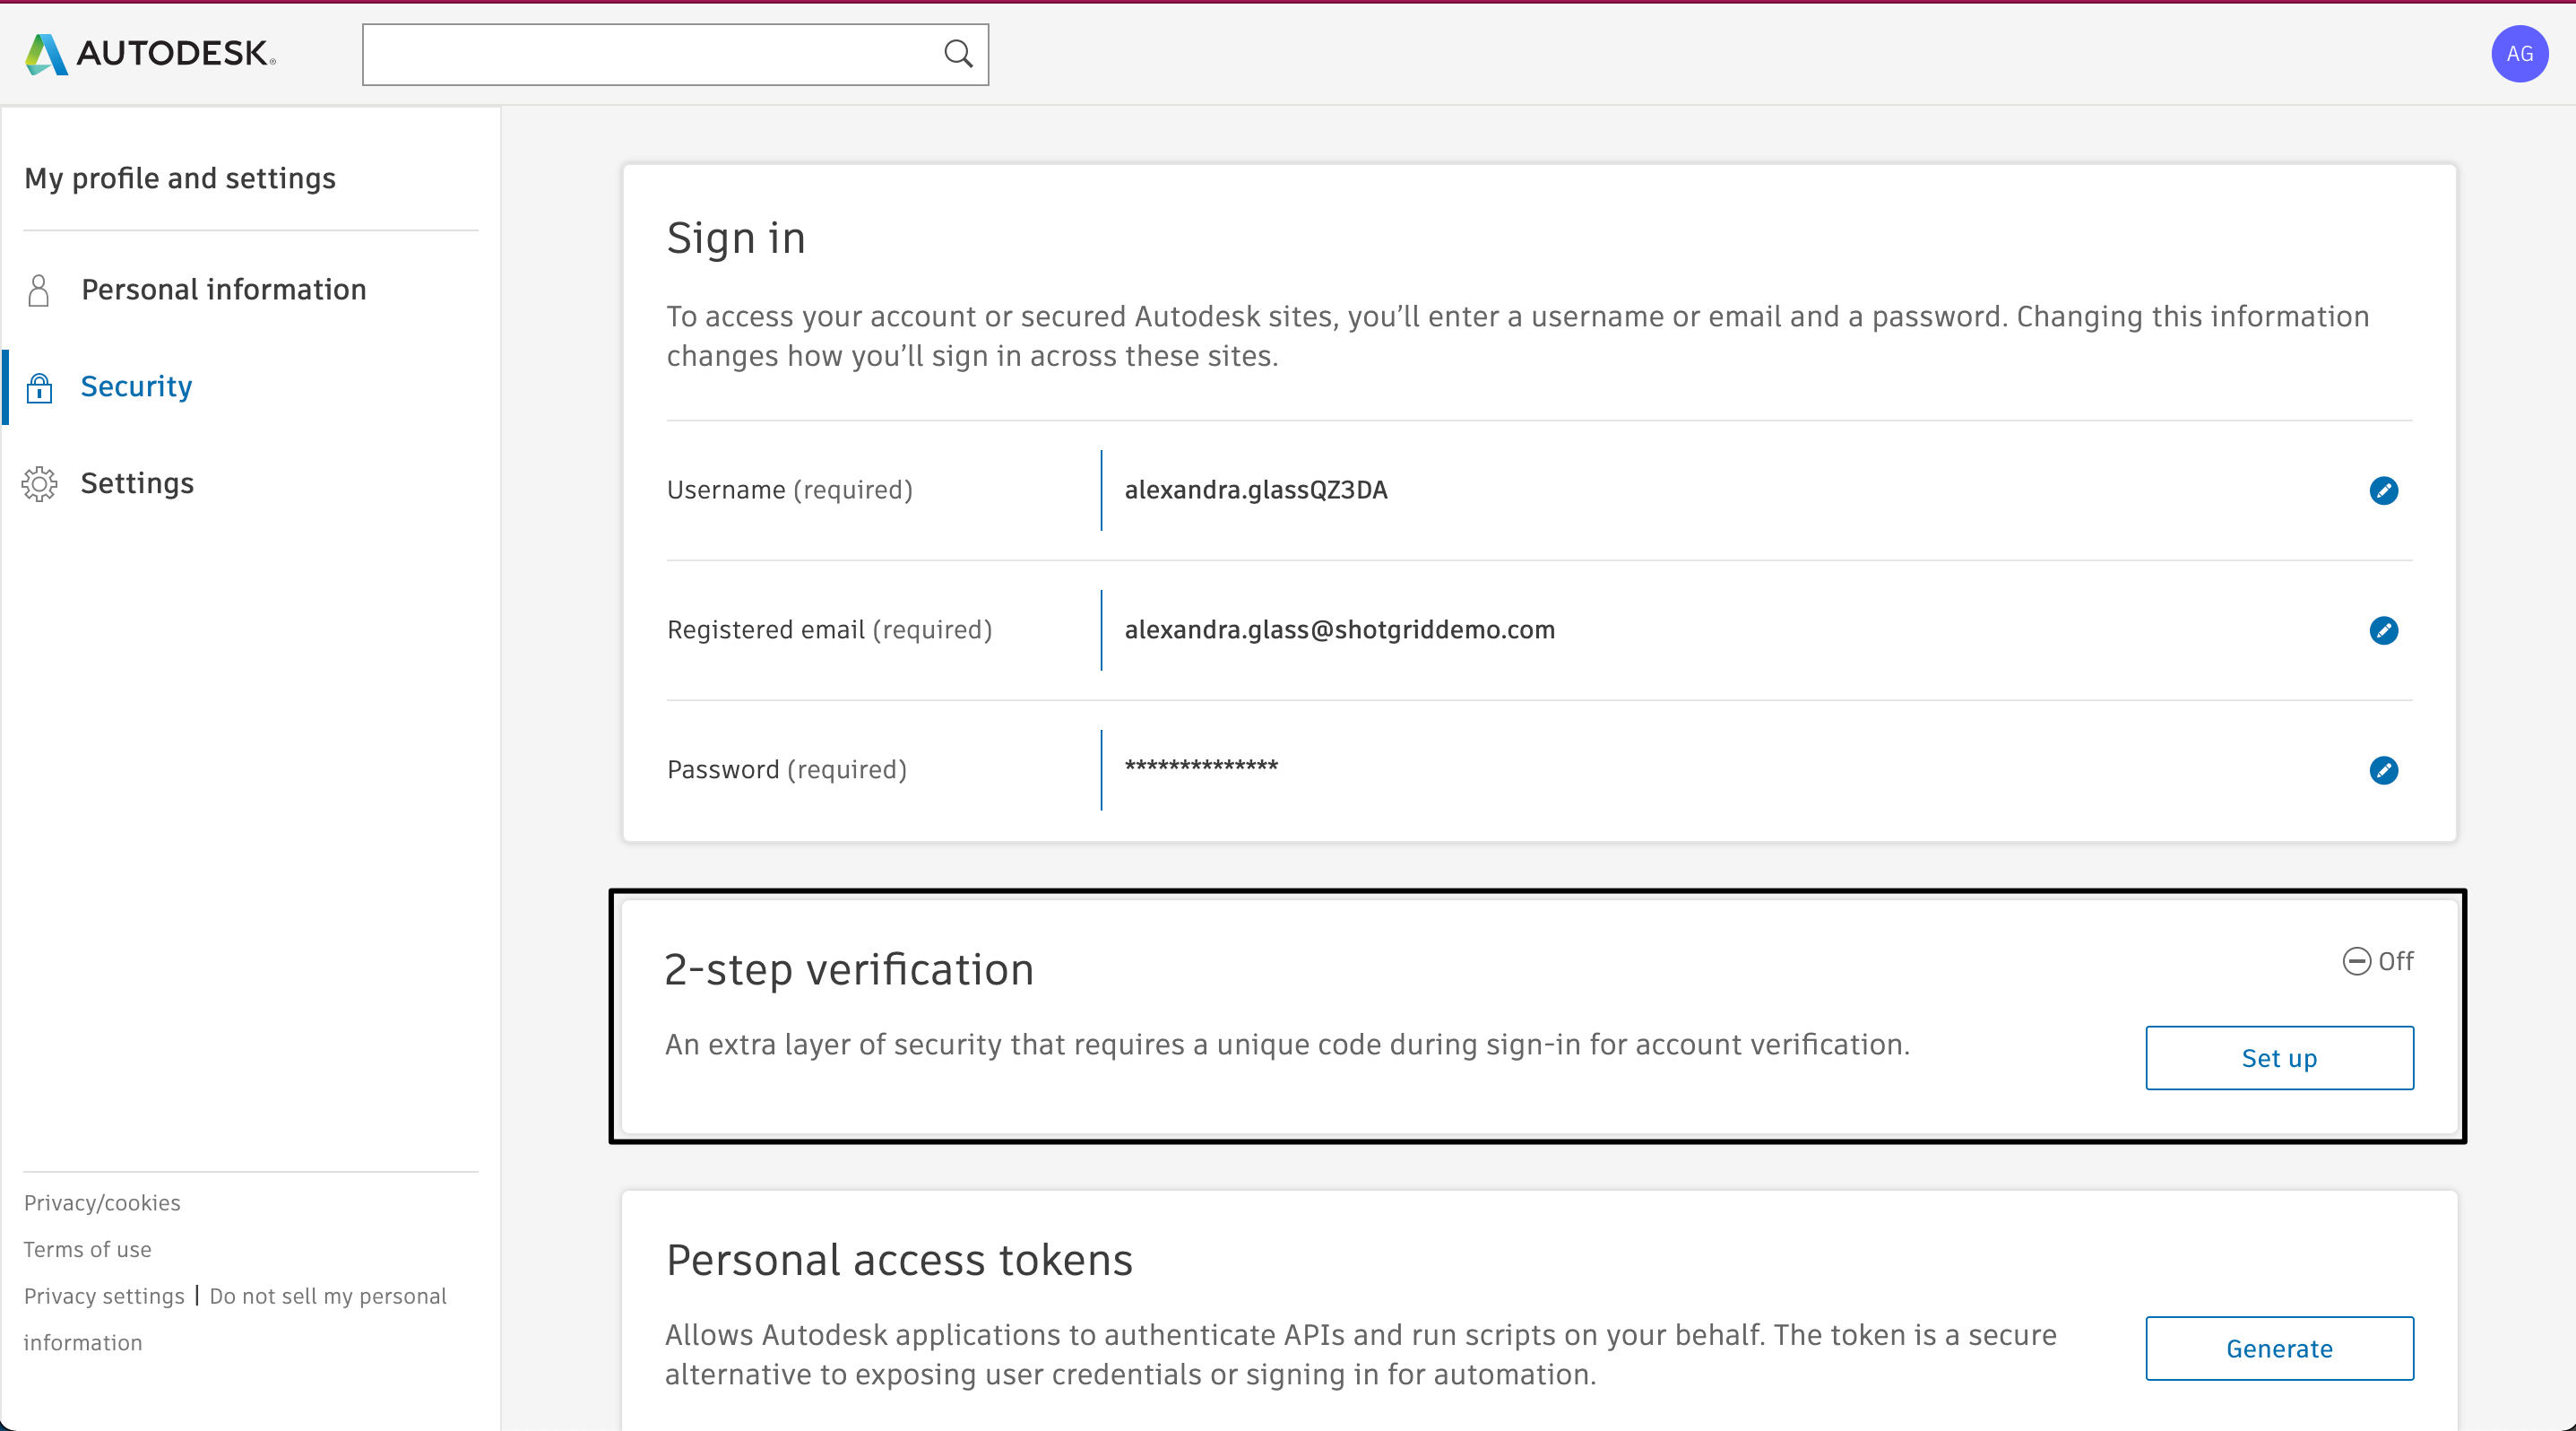Open the Personal information section
2576x1431 pixels.
224,290
